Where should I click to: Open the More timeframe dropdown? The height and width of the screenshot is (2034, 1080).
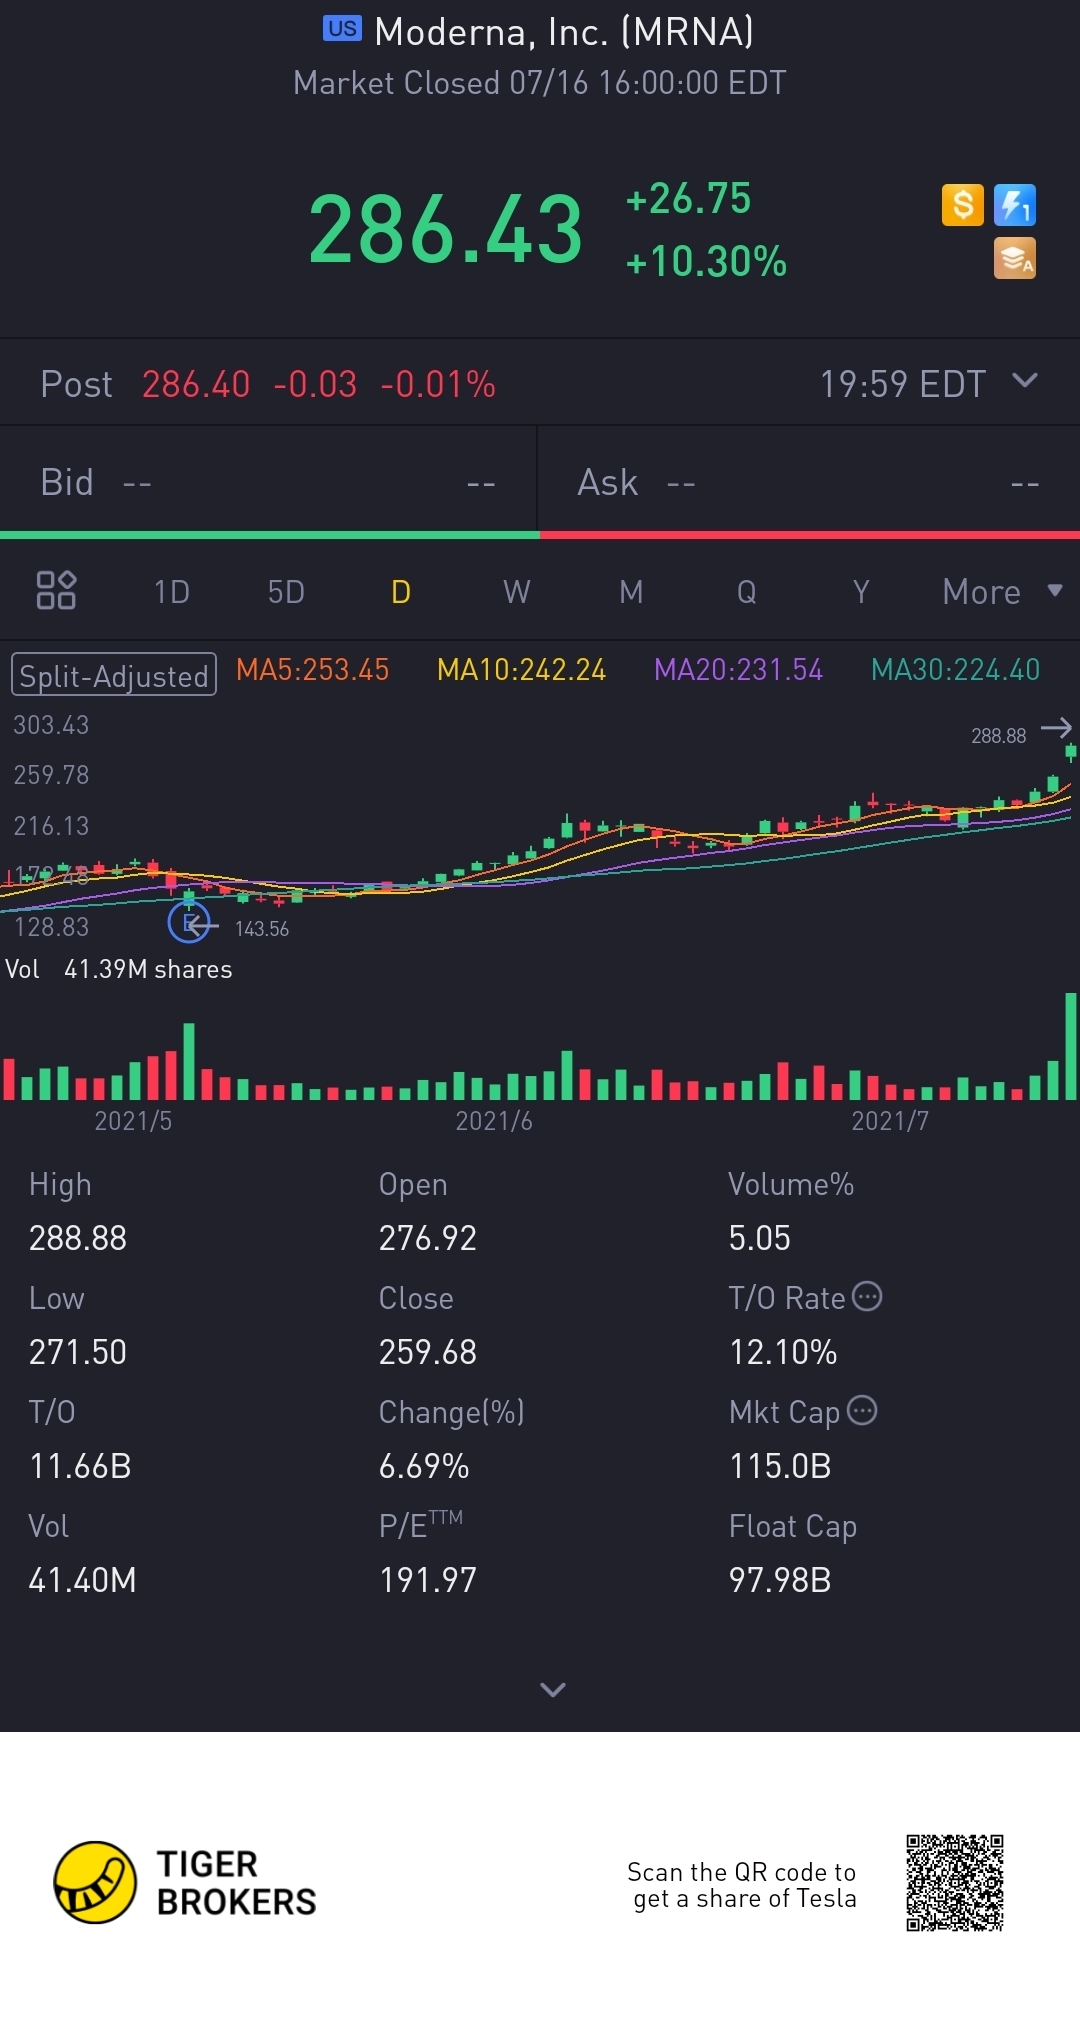coord(1002,591)
